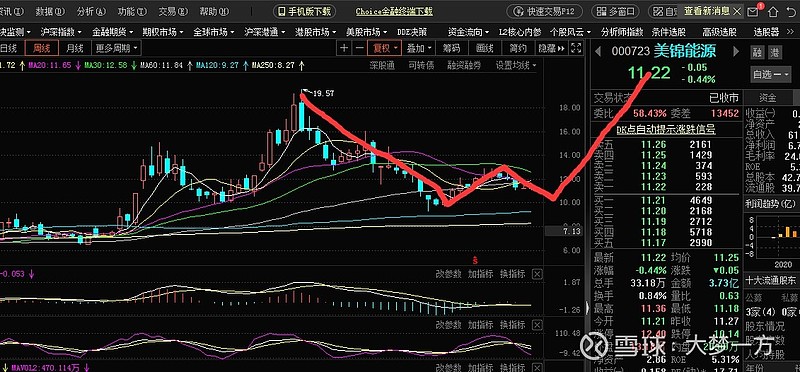Image resolution: width=800 pixels, height=372 pixels.
Task: Select 月线 monthly period
Action: point(74,48)
